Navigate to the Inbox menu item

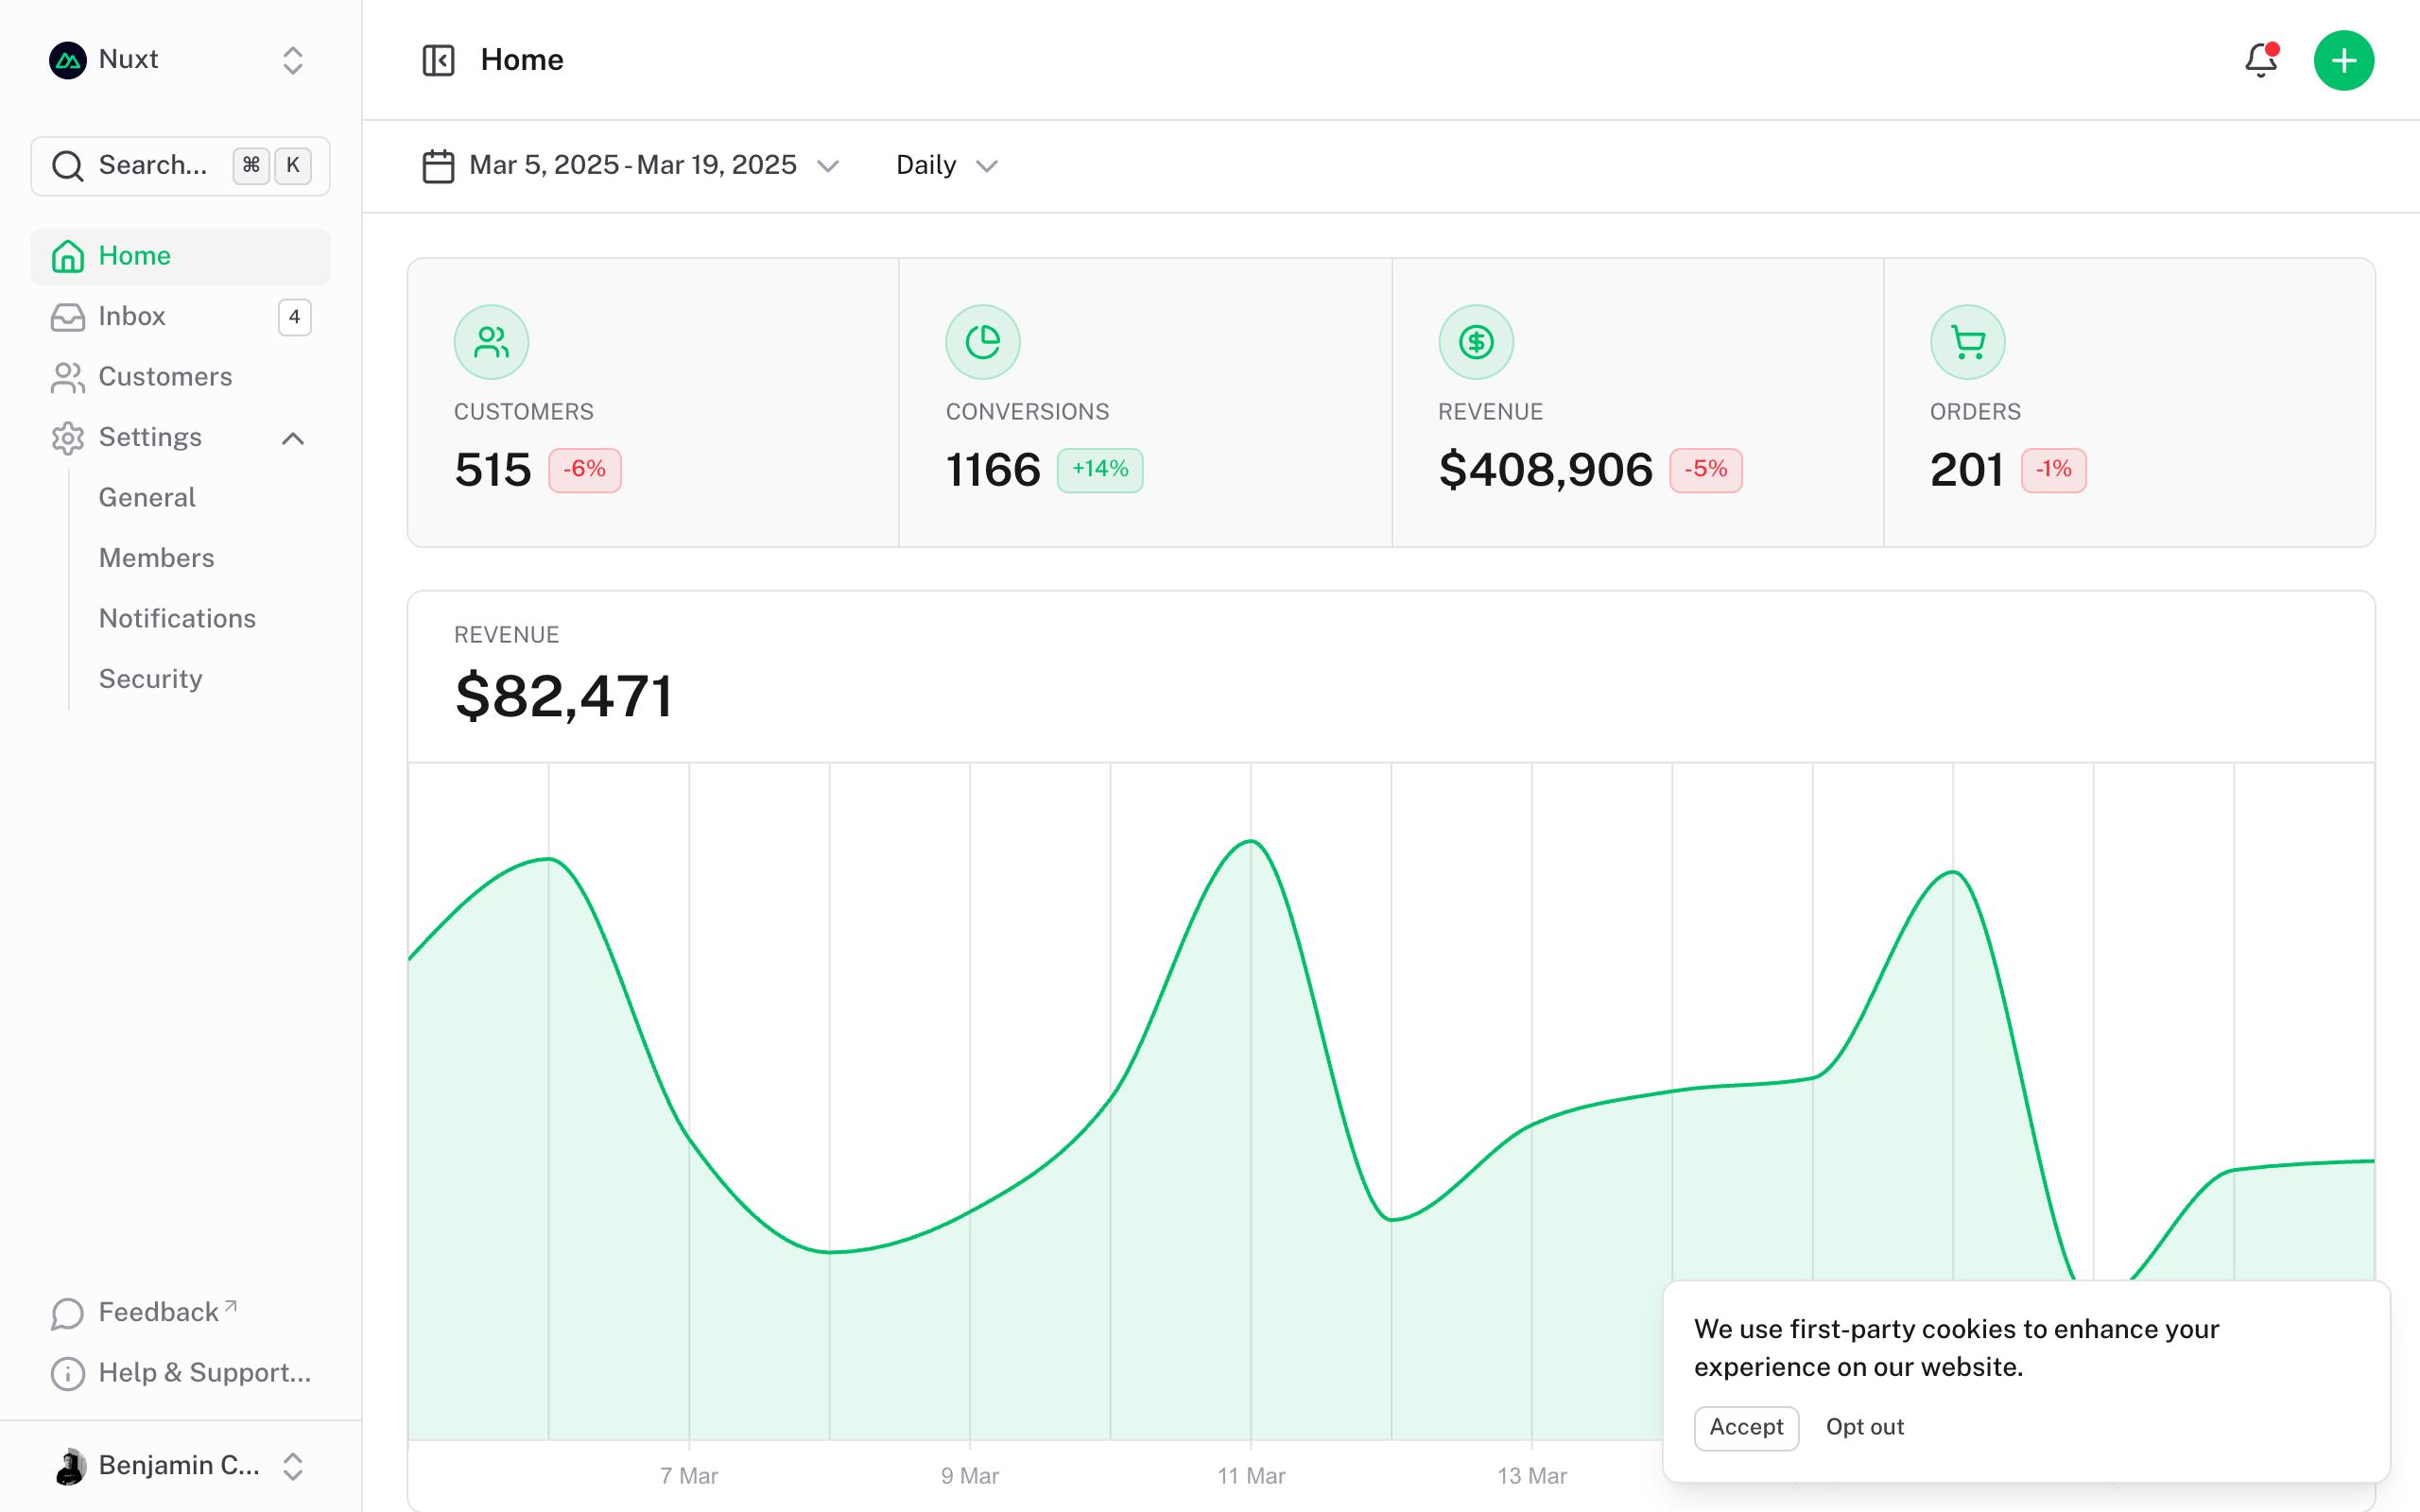coord(133,317)
